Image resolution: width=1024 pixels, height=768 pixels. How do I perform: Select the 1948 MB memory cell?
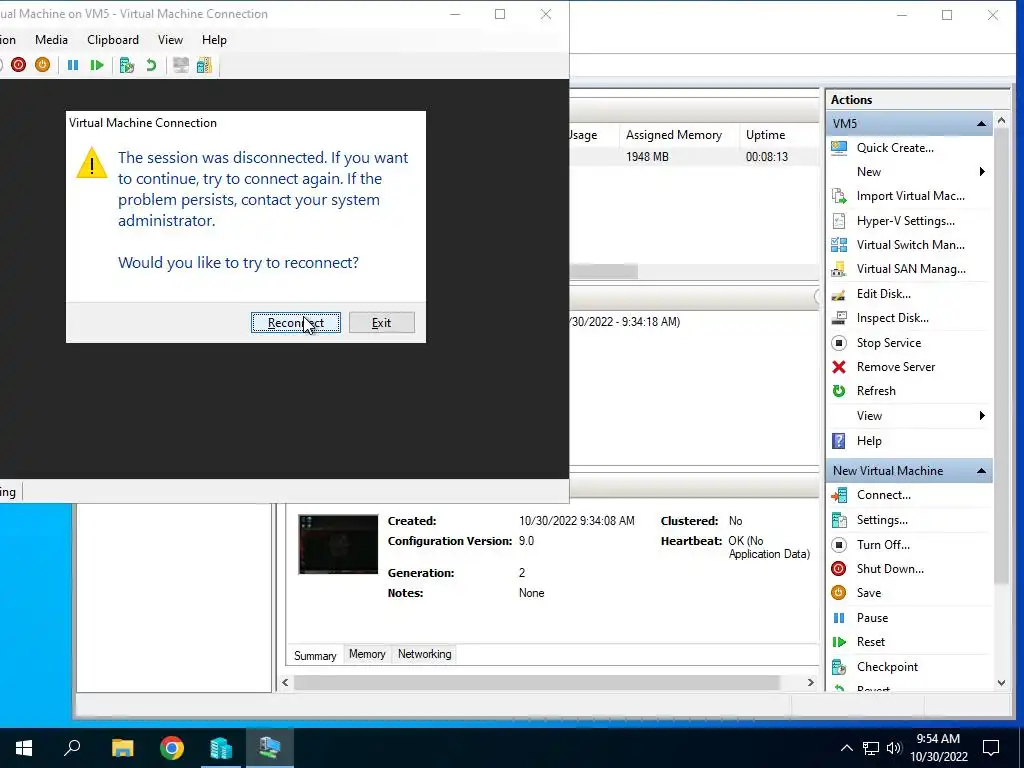(x=647, y=157)
